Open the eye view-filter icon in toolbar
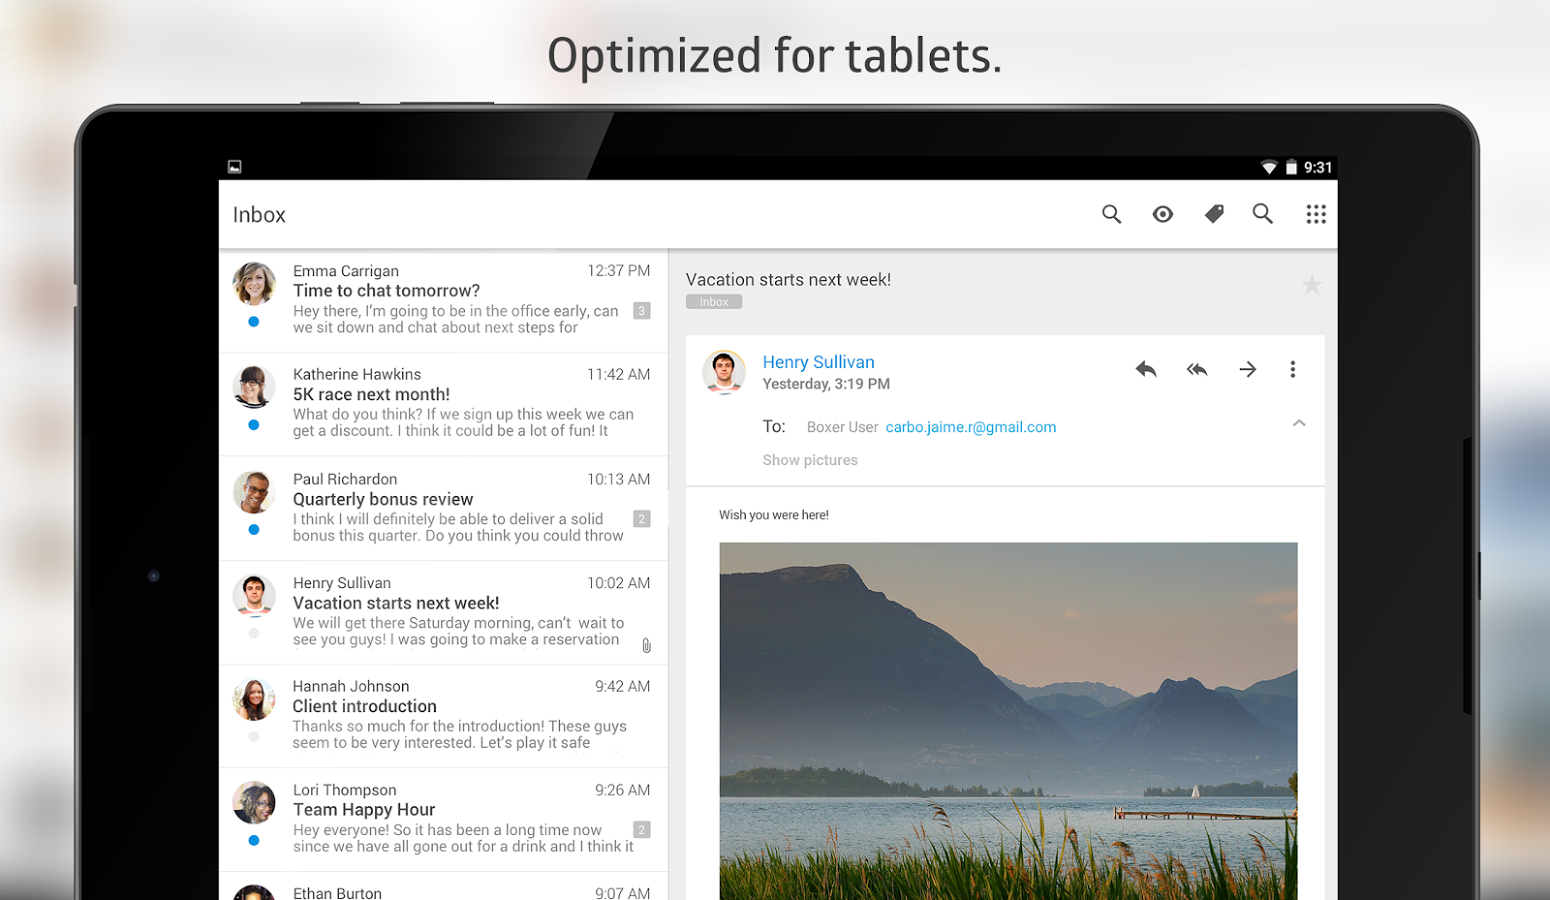1550x900 pixels. tap(1162, 214)
